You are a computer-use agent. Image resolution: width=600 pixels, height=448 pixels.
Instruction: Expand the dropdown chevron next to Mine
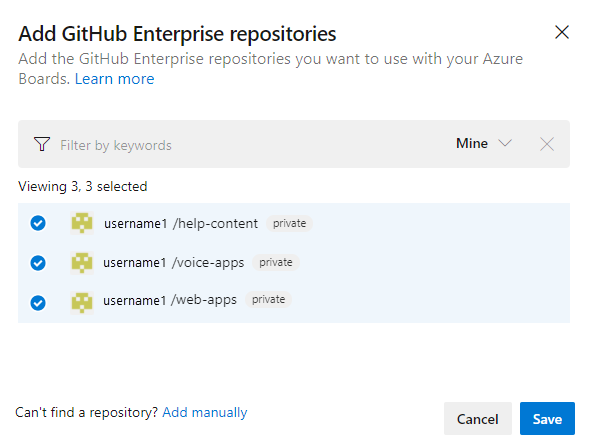pos(504,144)
